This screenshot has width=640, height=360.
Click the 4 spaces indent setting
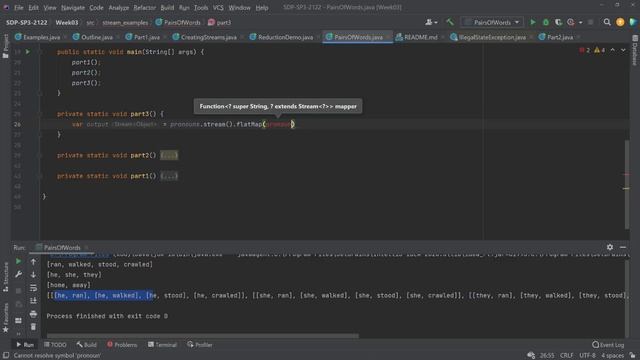click(x=613, y=356)
